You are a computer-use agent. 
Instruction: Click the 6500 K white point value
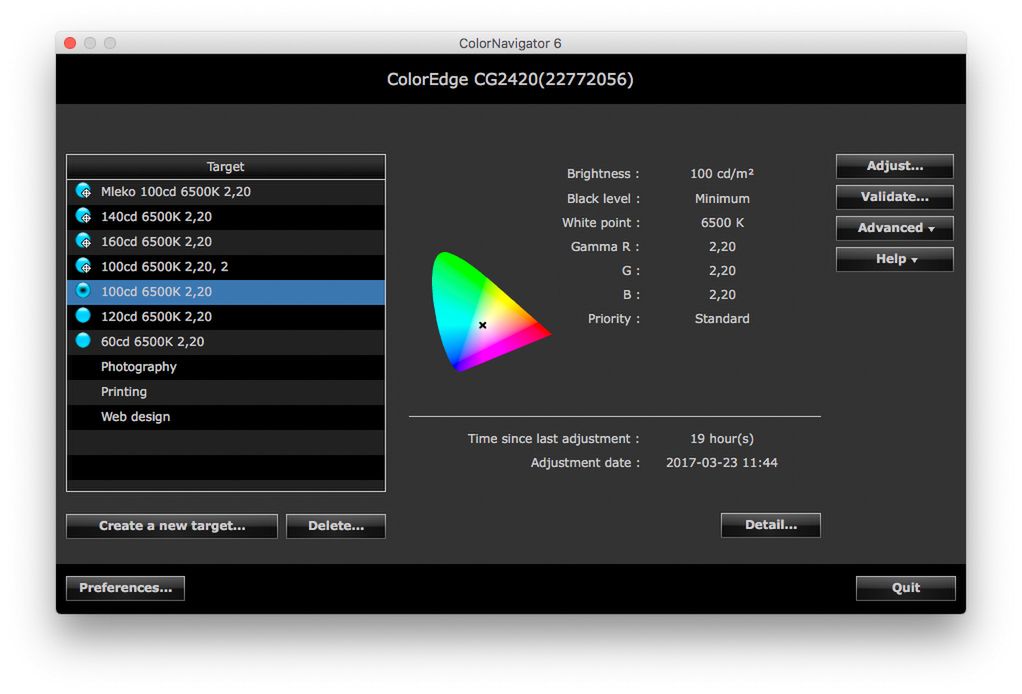[722, 223]
